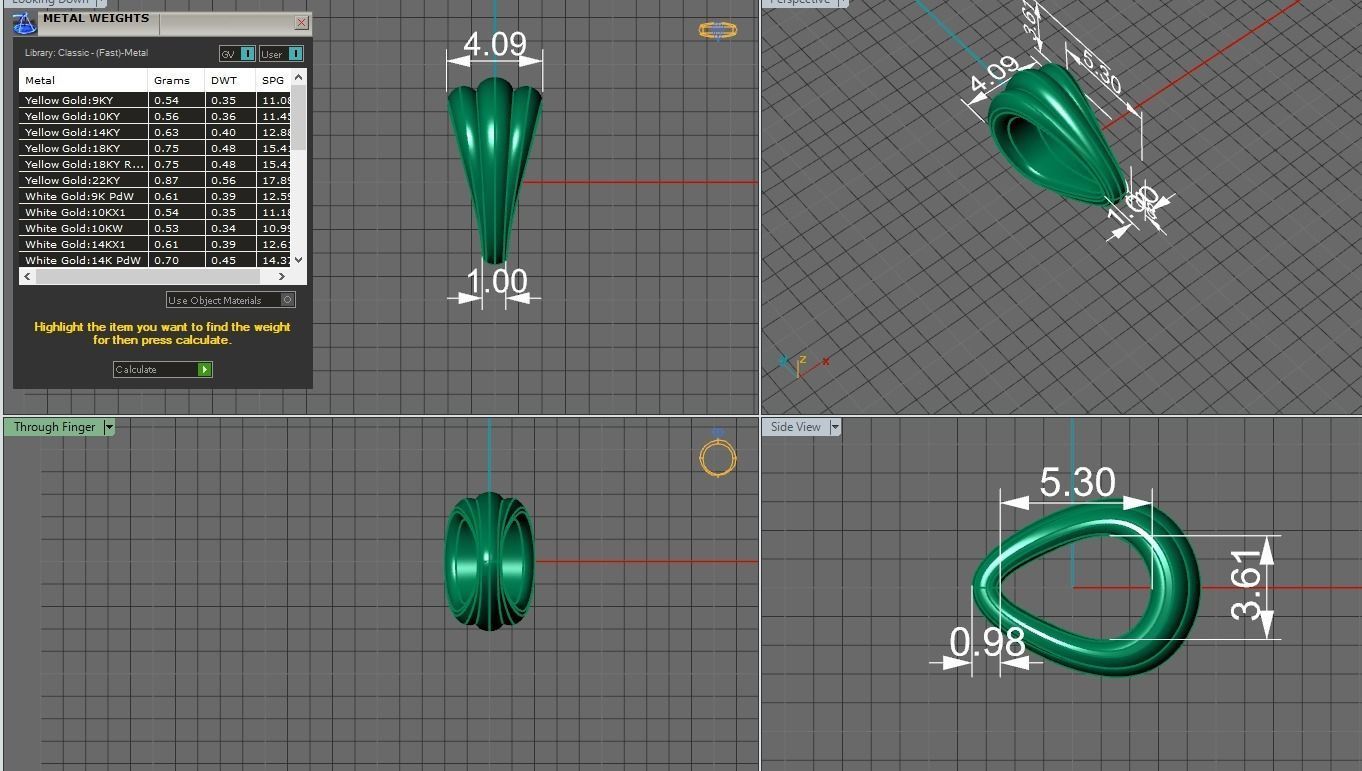
Task: Click the green arrow on Calculate
Action: tap(205, 370)
